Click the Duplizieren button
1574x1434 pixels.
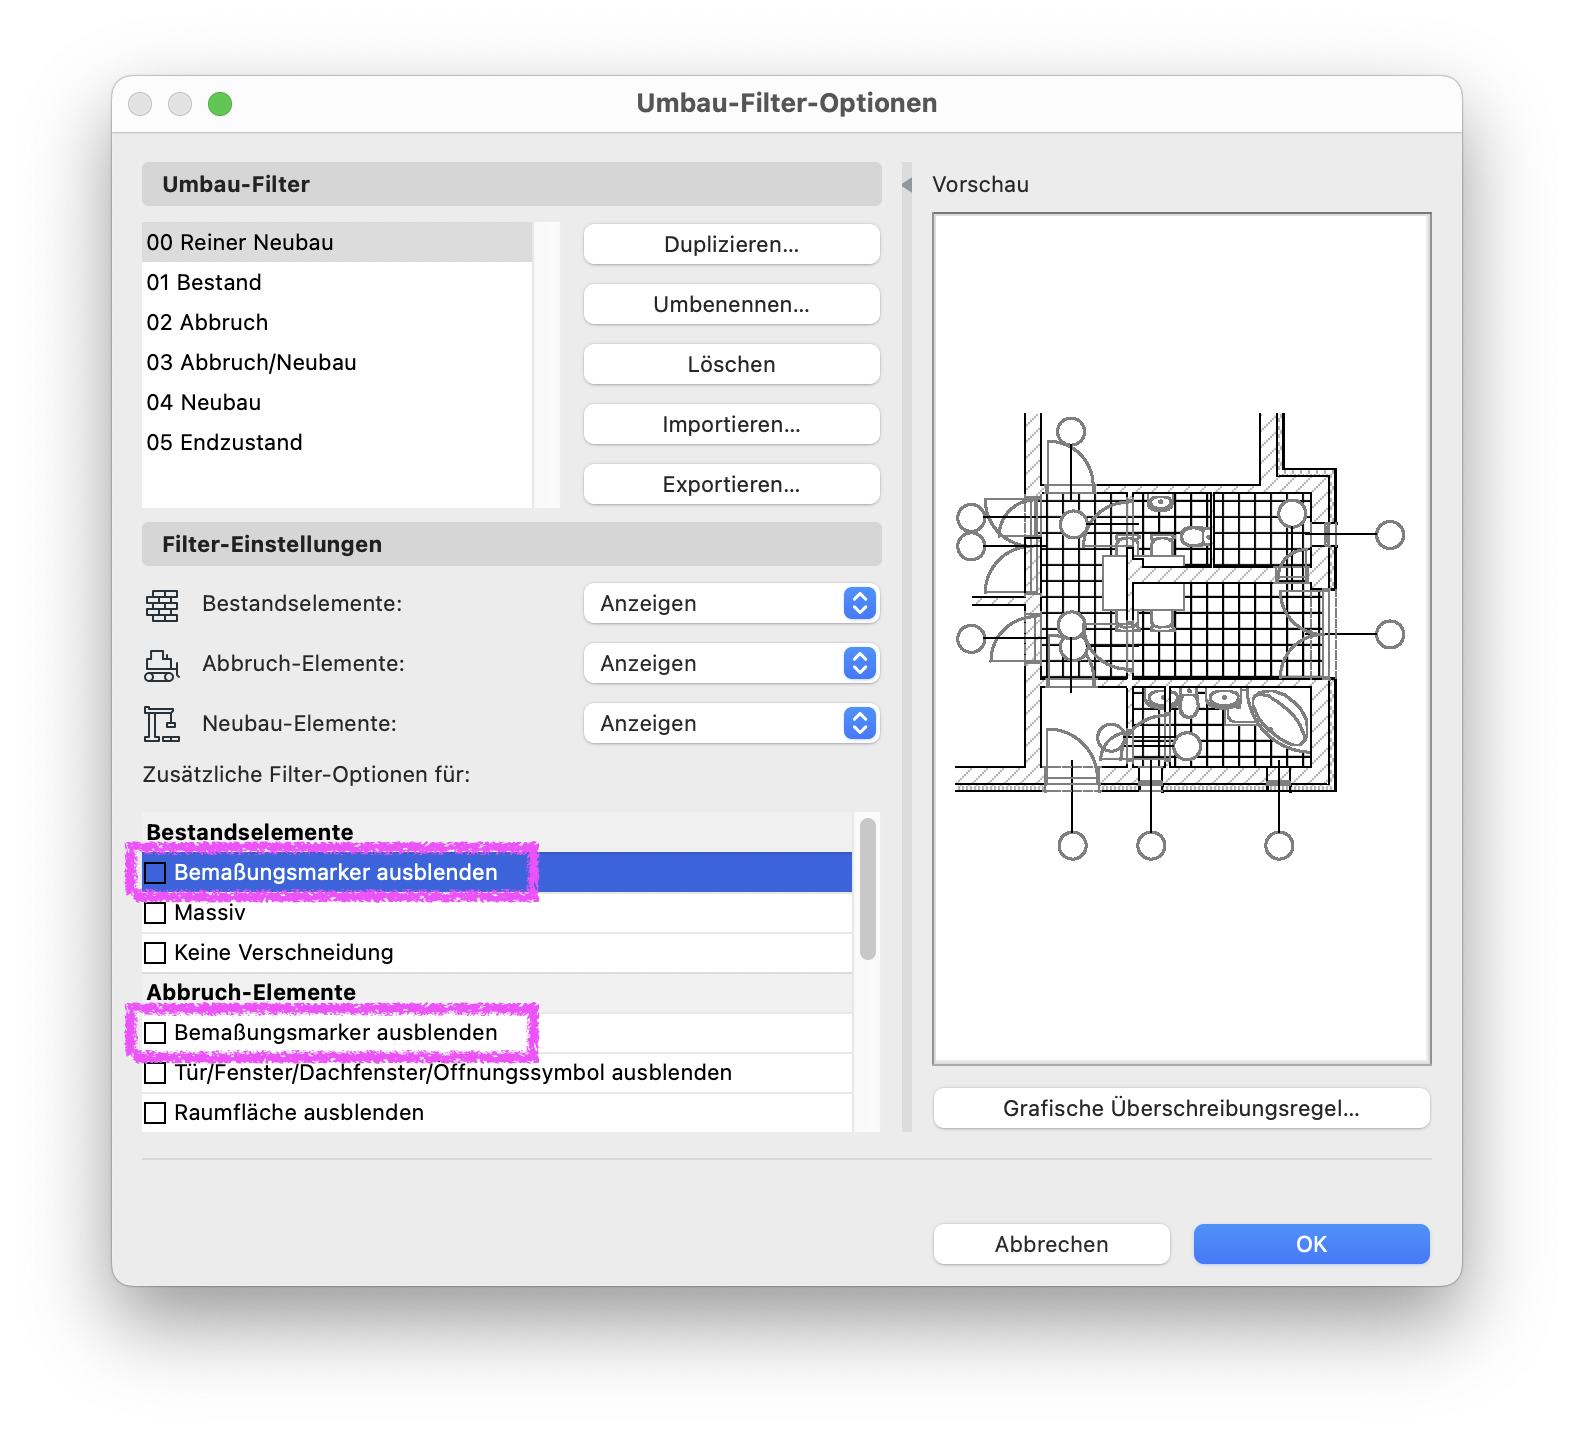coord(731,245)
